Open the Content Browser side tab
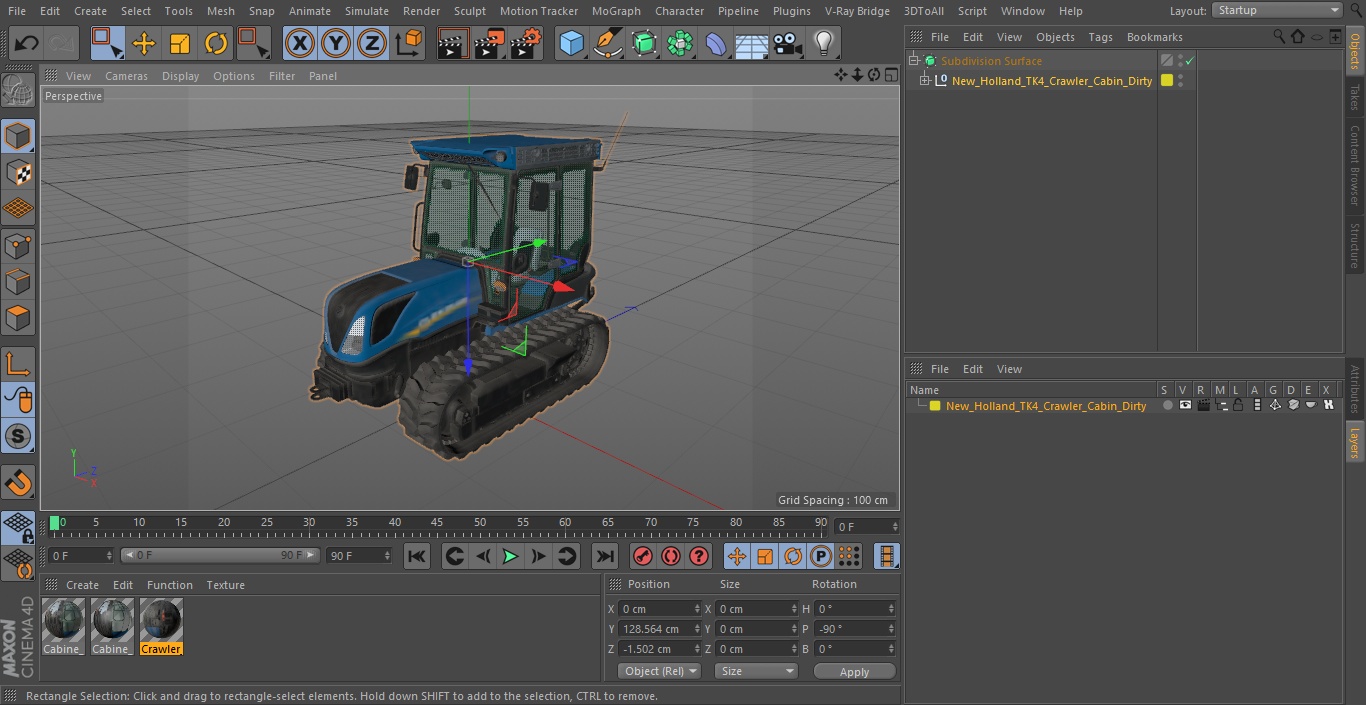1366x705 pixels. point(1355,164)
